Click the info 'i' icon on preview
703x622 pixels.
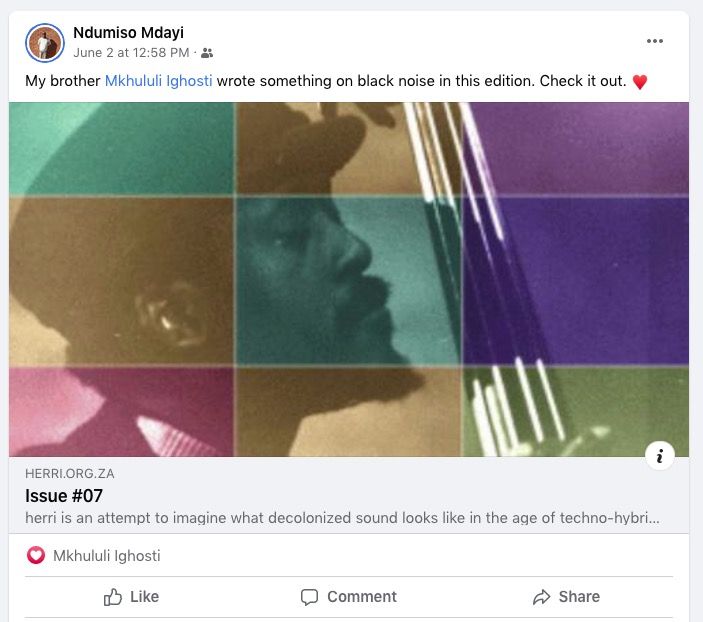point(659,456)
